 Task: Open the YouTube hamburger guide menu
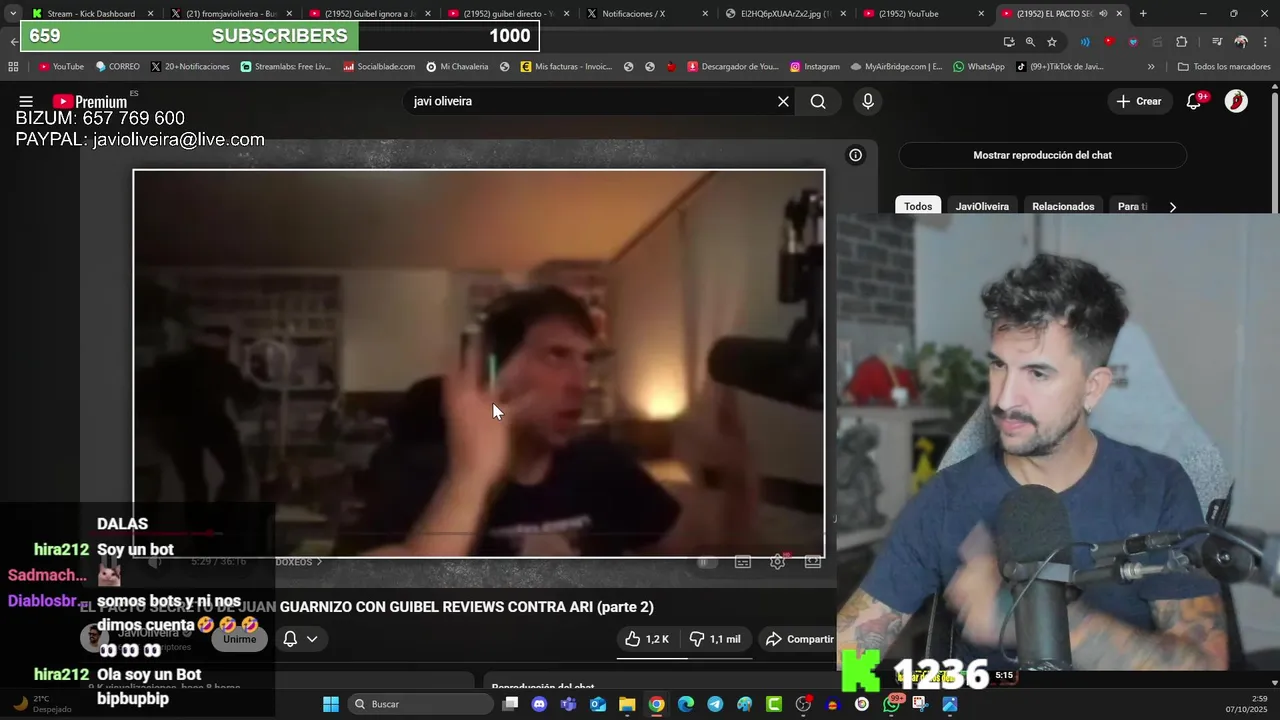[x=26, y=101]
